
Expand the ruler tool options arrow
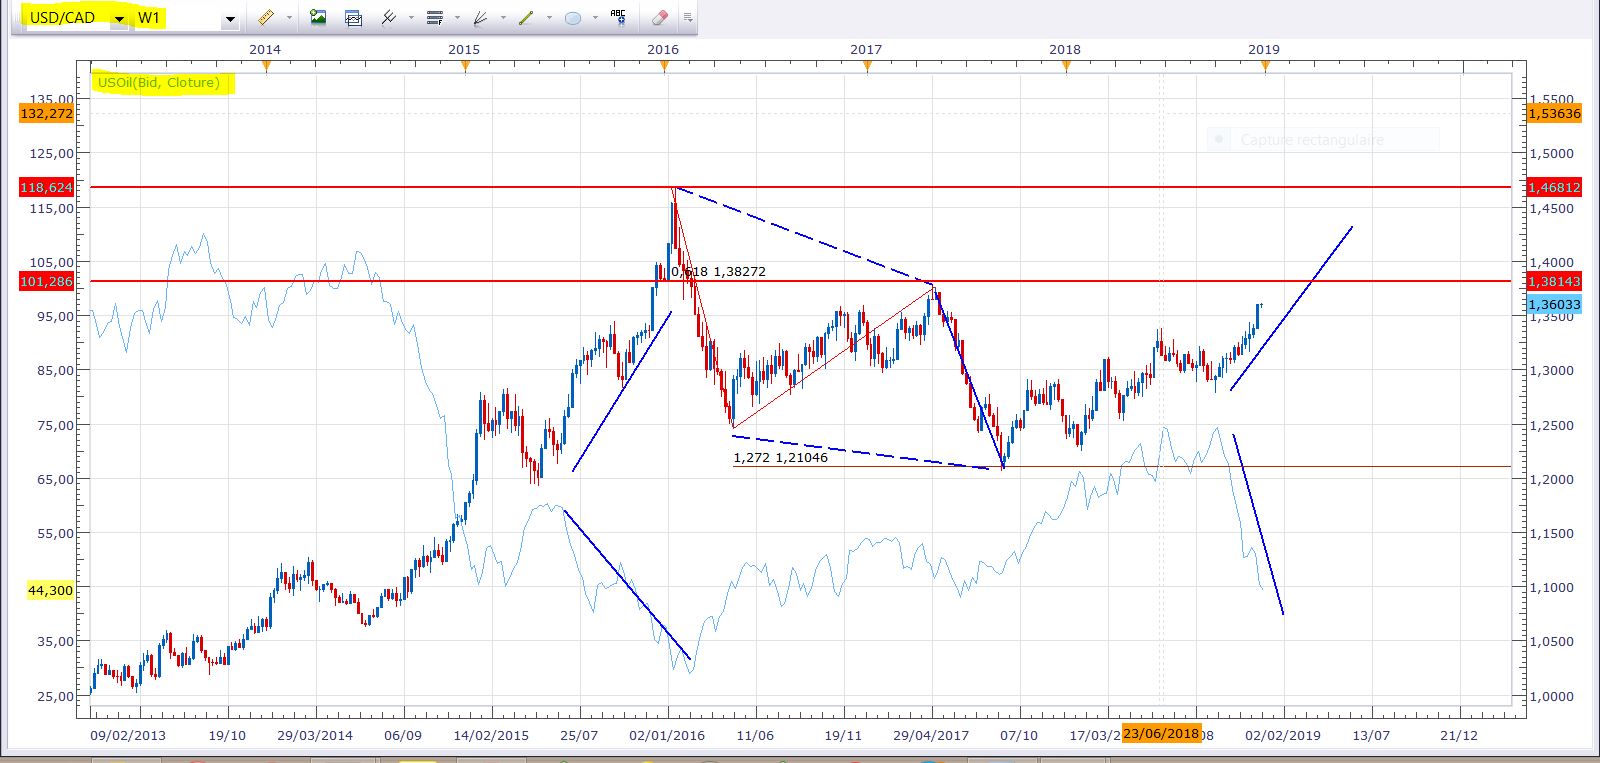pyautogui.click(x=289, y=18)
